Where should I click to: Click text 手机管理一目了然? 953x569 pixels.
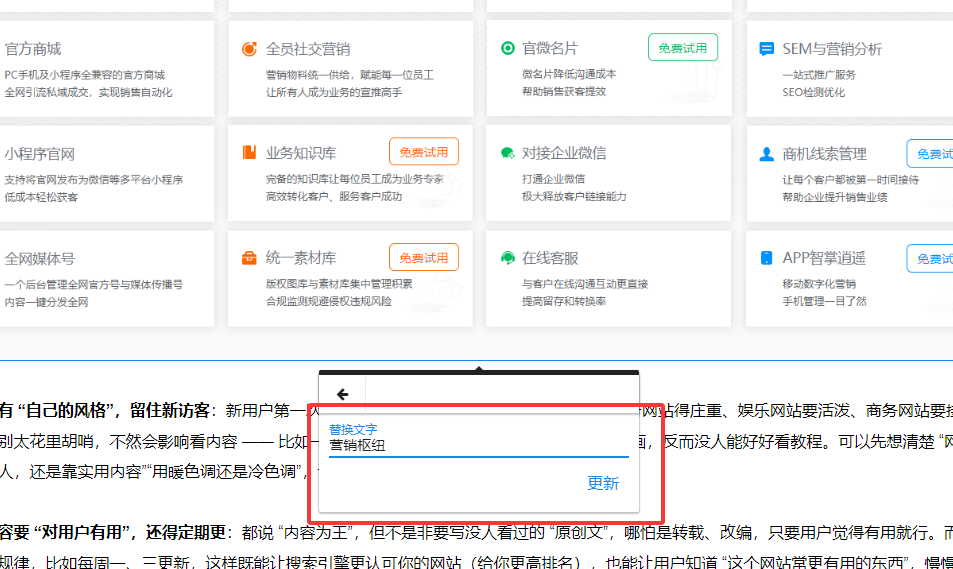824,302
